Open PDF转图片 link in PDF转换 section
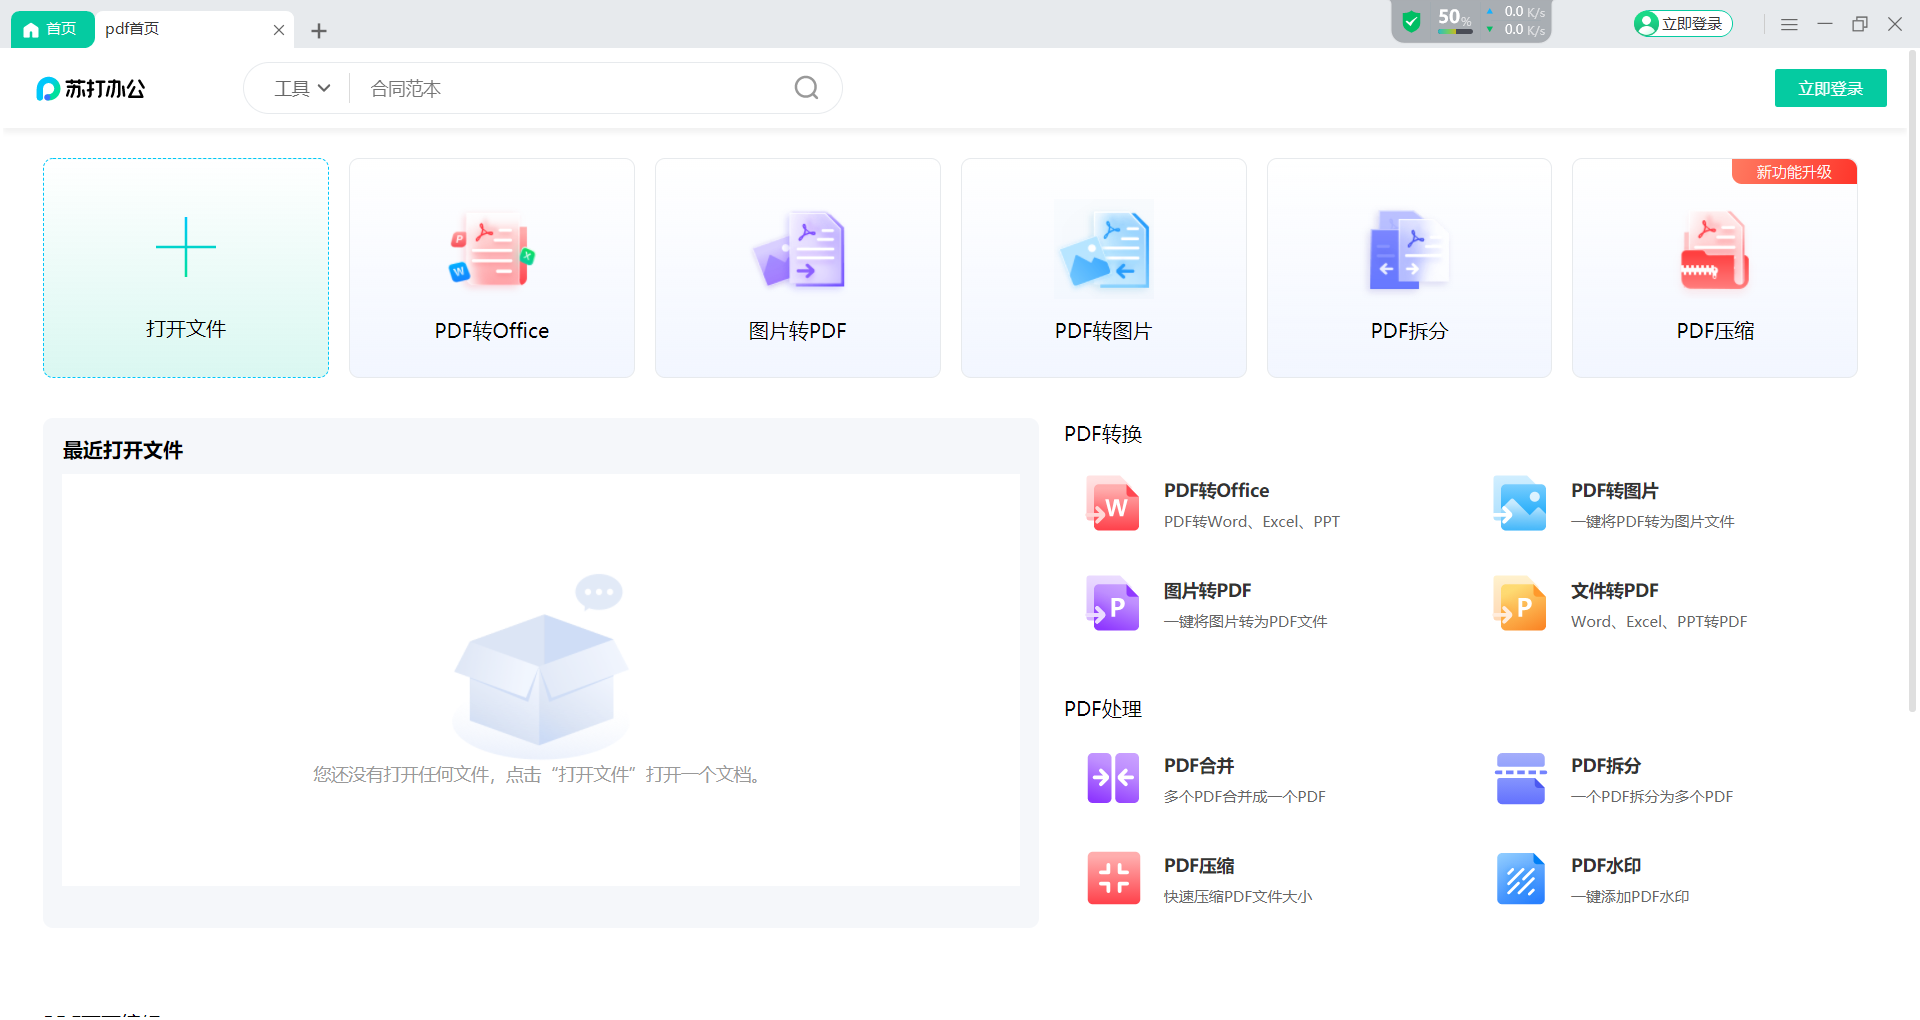This screenshot has width=1920, height=1020. pyautogui.click(x=1614, y=491)
